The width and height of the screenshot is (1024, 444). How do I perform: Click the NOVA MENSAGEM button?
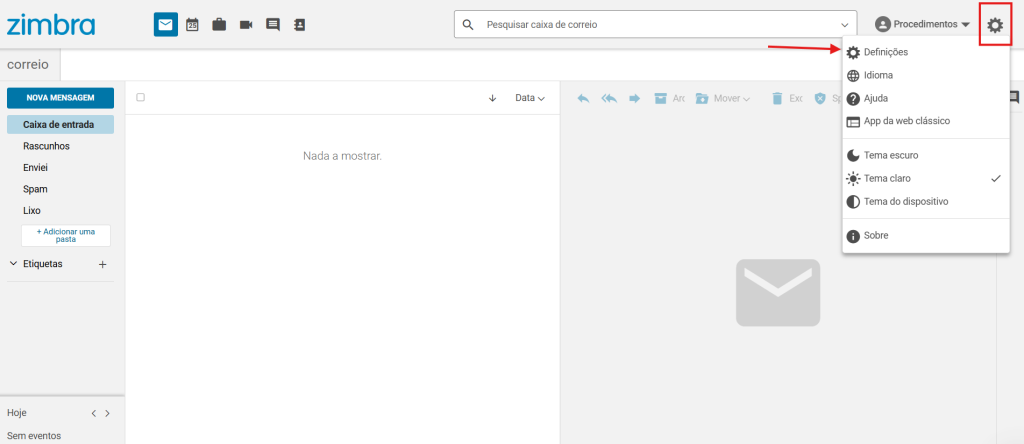tap(60, 98)
